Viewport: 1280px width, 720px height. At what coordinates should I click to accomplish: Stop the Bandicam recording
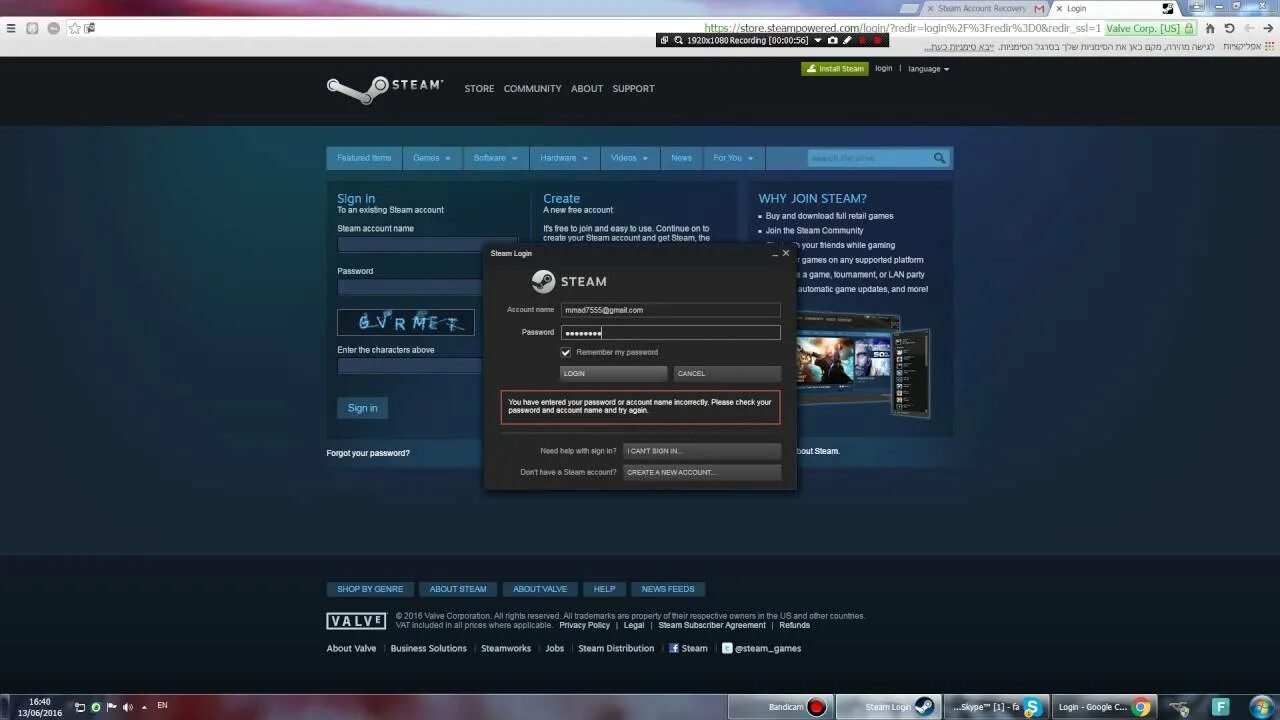878,40
